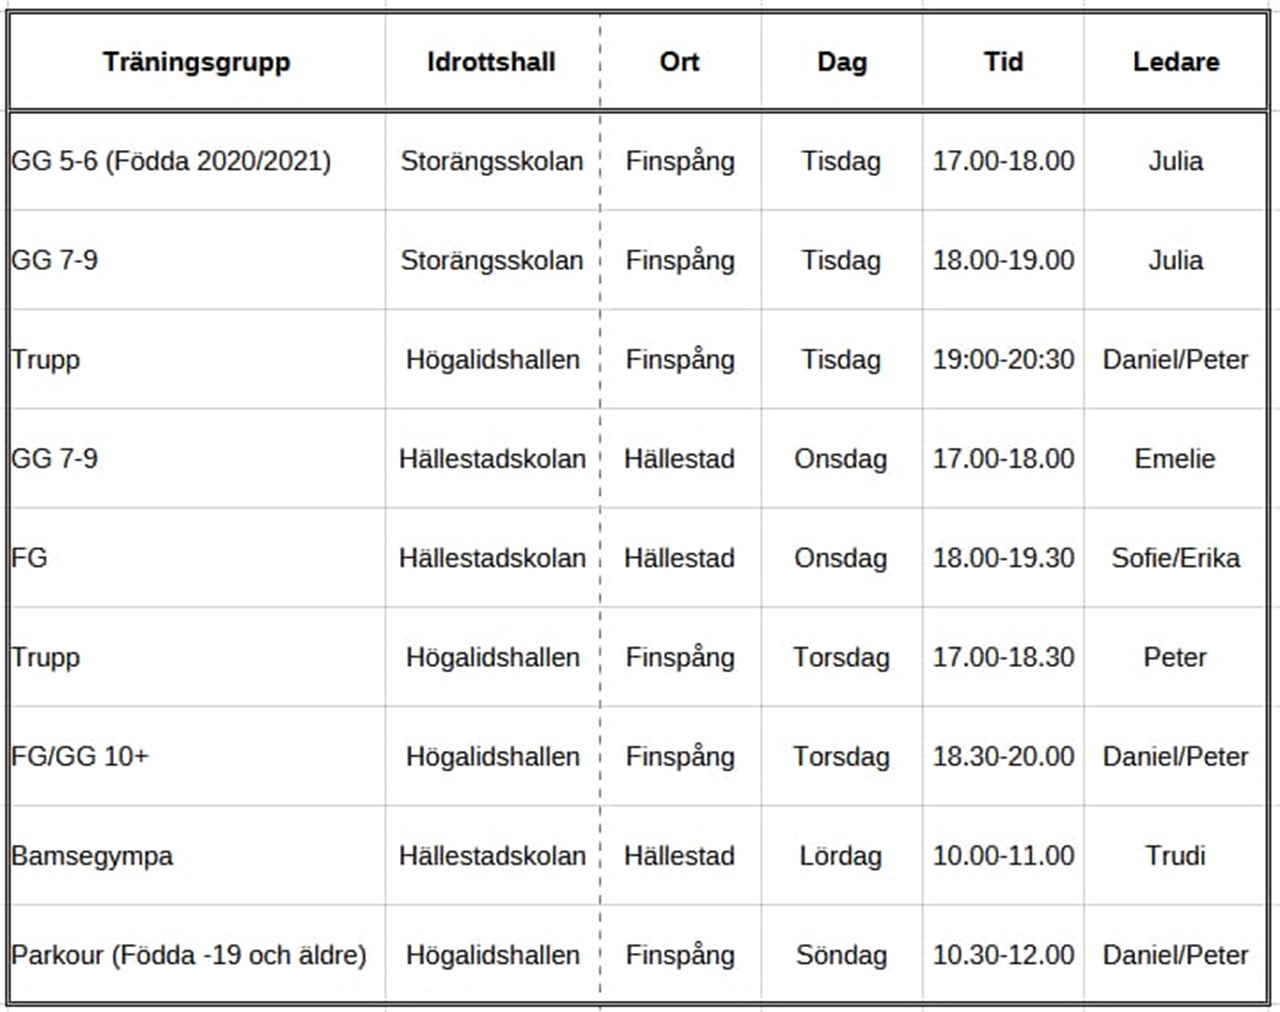Click the Emelie leader cell
This screenshot has height=1012, width=1280.
(x=1176, y=458)
